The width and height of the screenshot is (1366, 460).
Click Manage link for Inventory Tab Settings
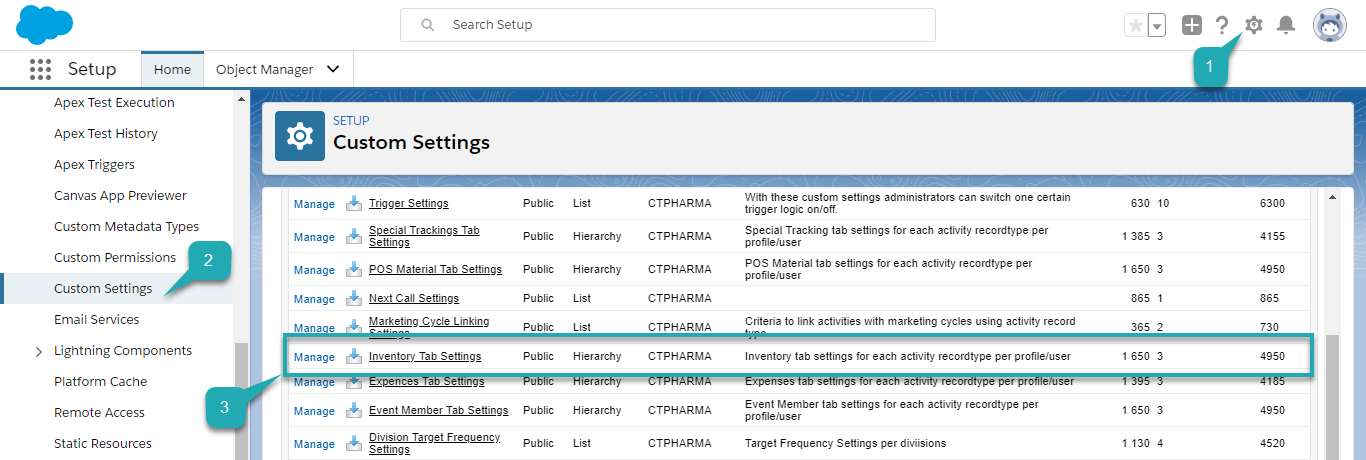coord(314,357)
